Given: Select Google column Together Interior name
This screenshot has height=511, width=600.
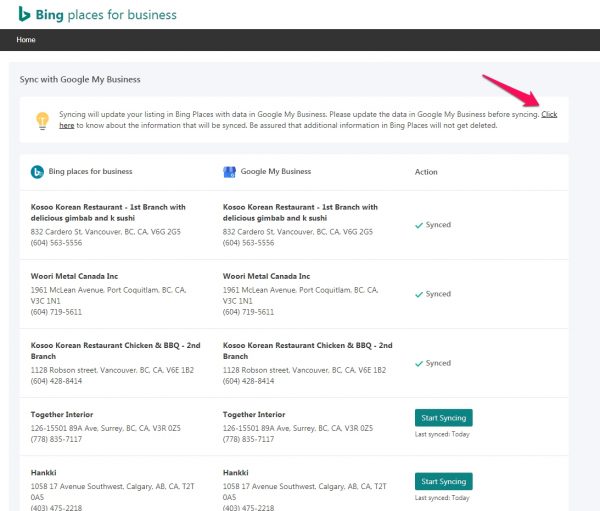Looking at the screenshot, I should [x=254, y=415].
